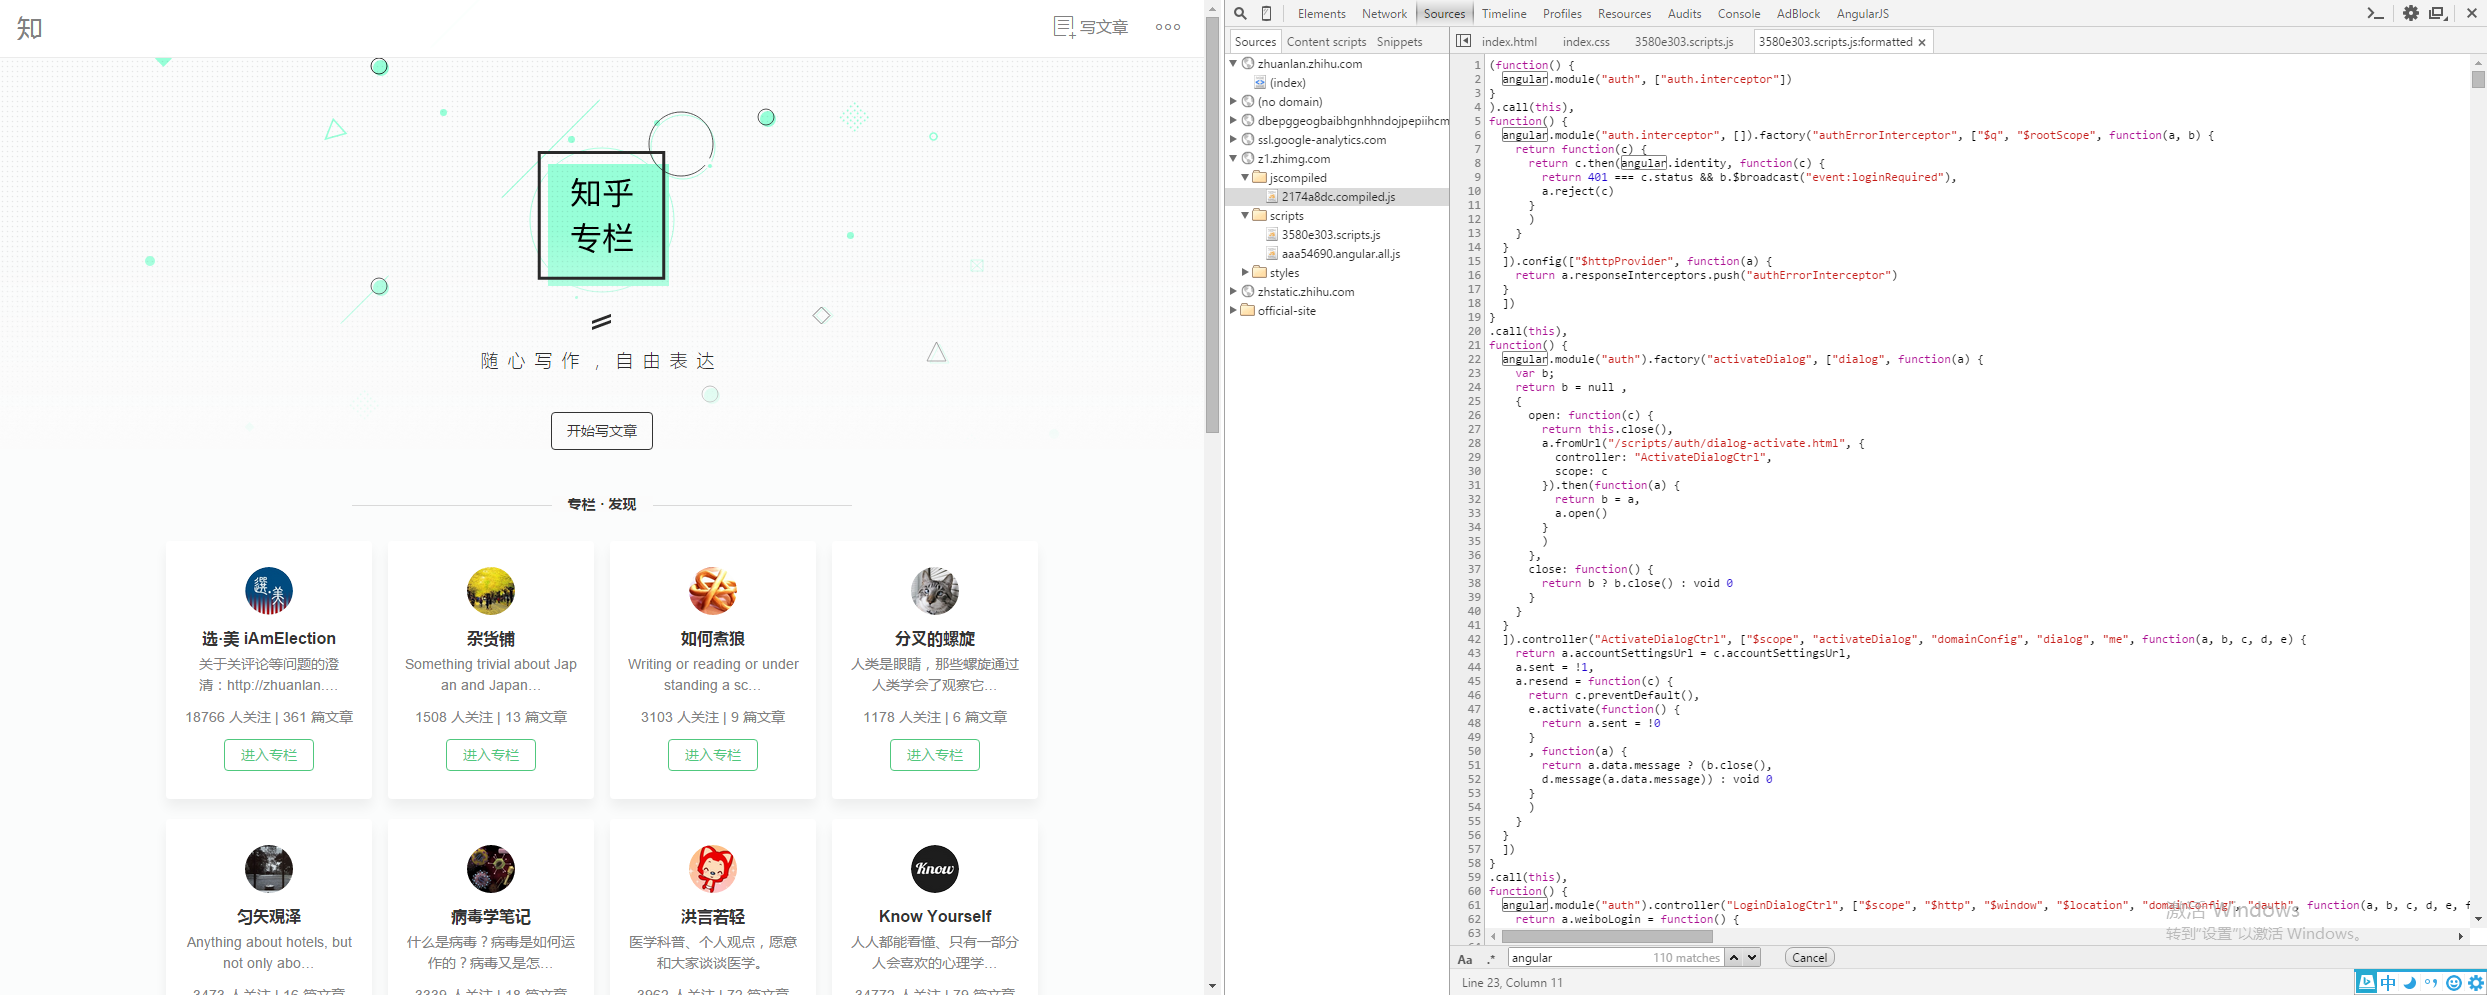Toggle case-sensitive search with the Aa button
Screen dimensions: 2487x995
[x=1465, y=958]
